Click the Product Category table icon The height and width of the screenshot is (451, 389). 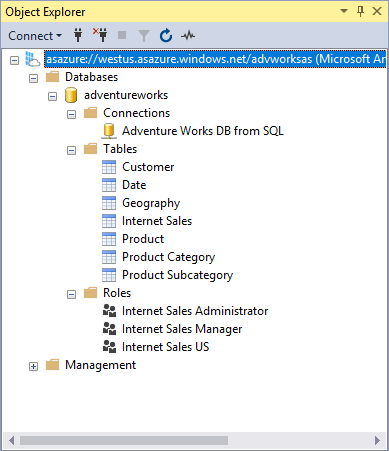pos(109,257)
